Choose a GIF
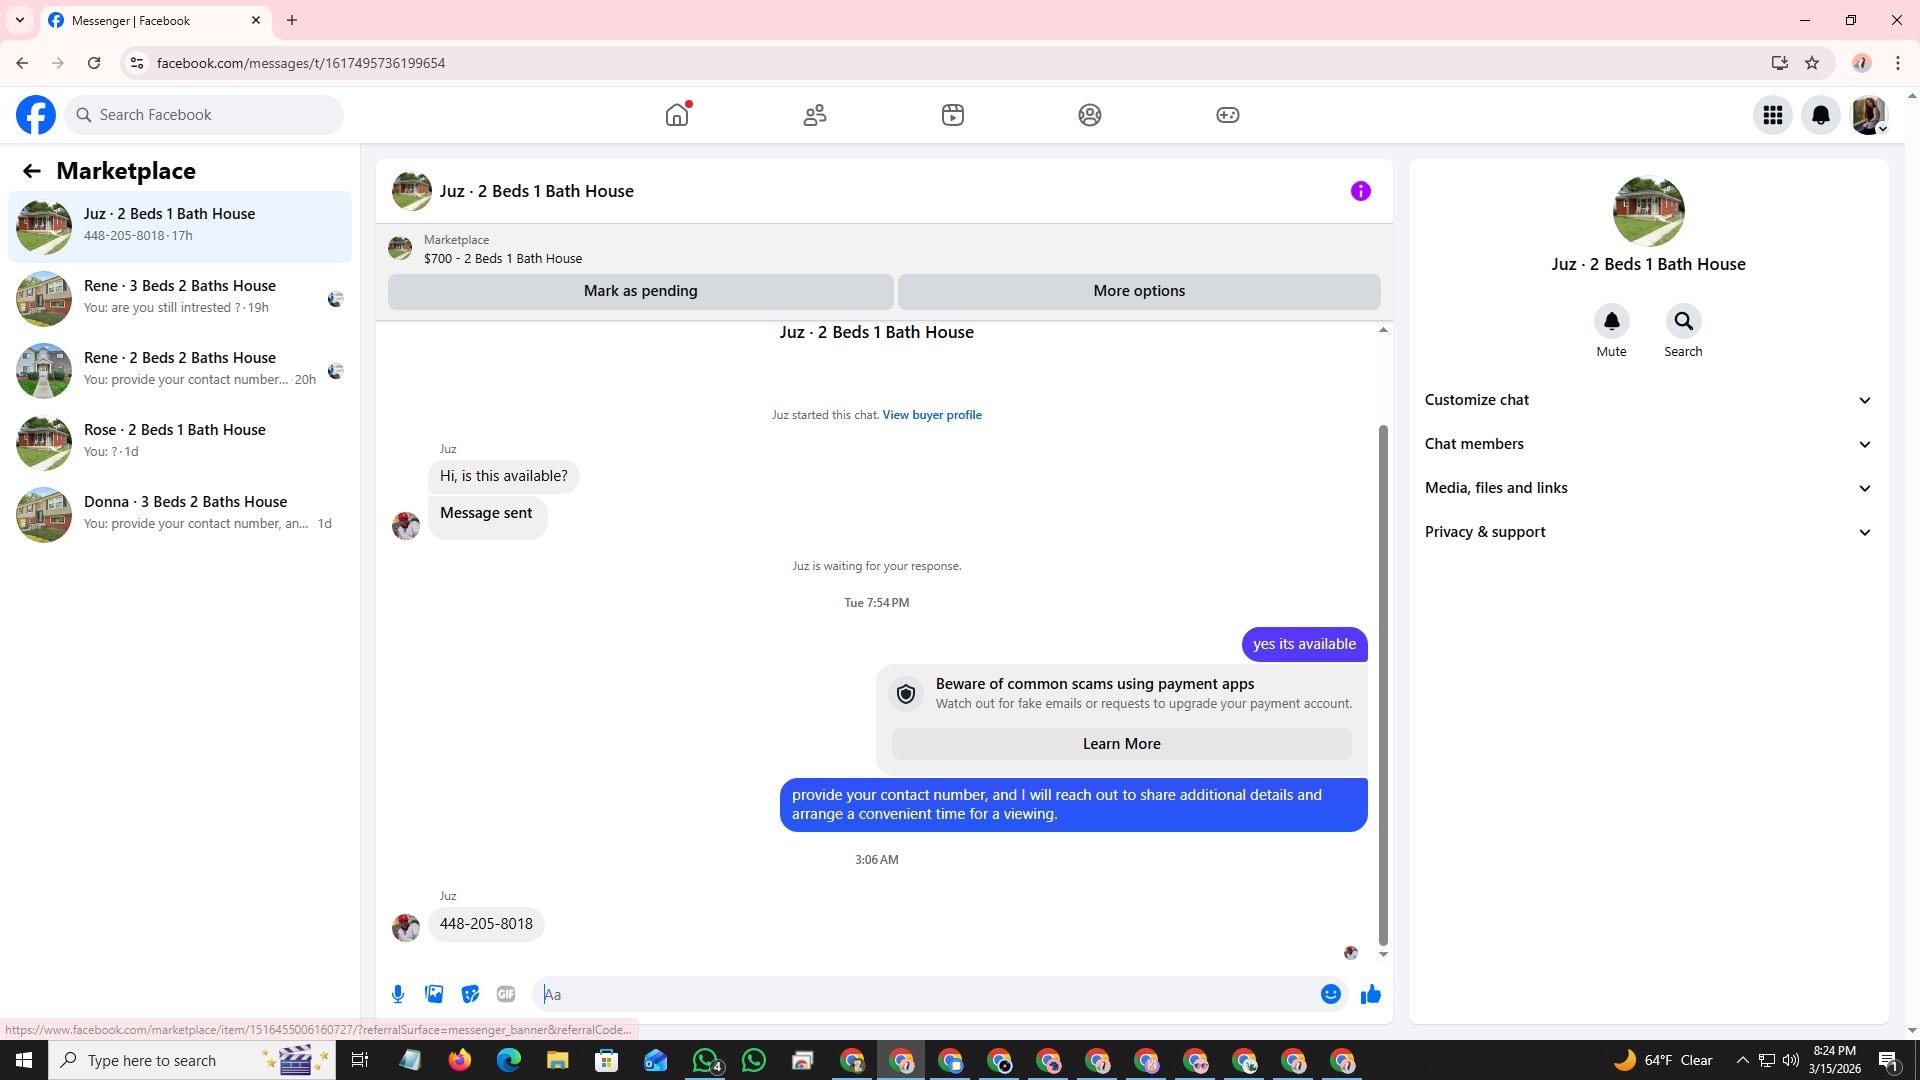Image resolution: width=1920 pixels, height=1080 pixels. click(506, 994)
